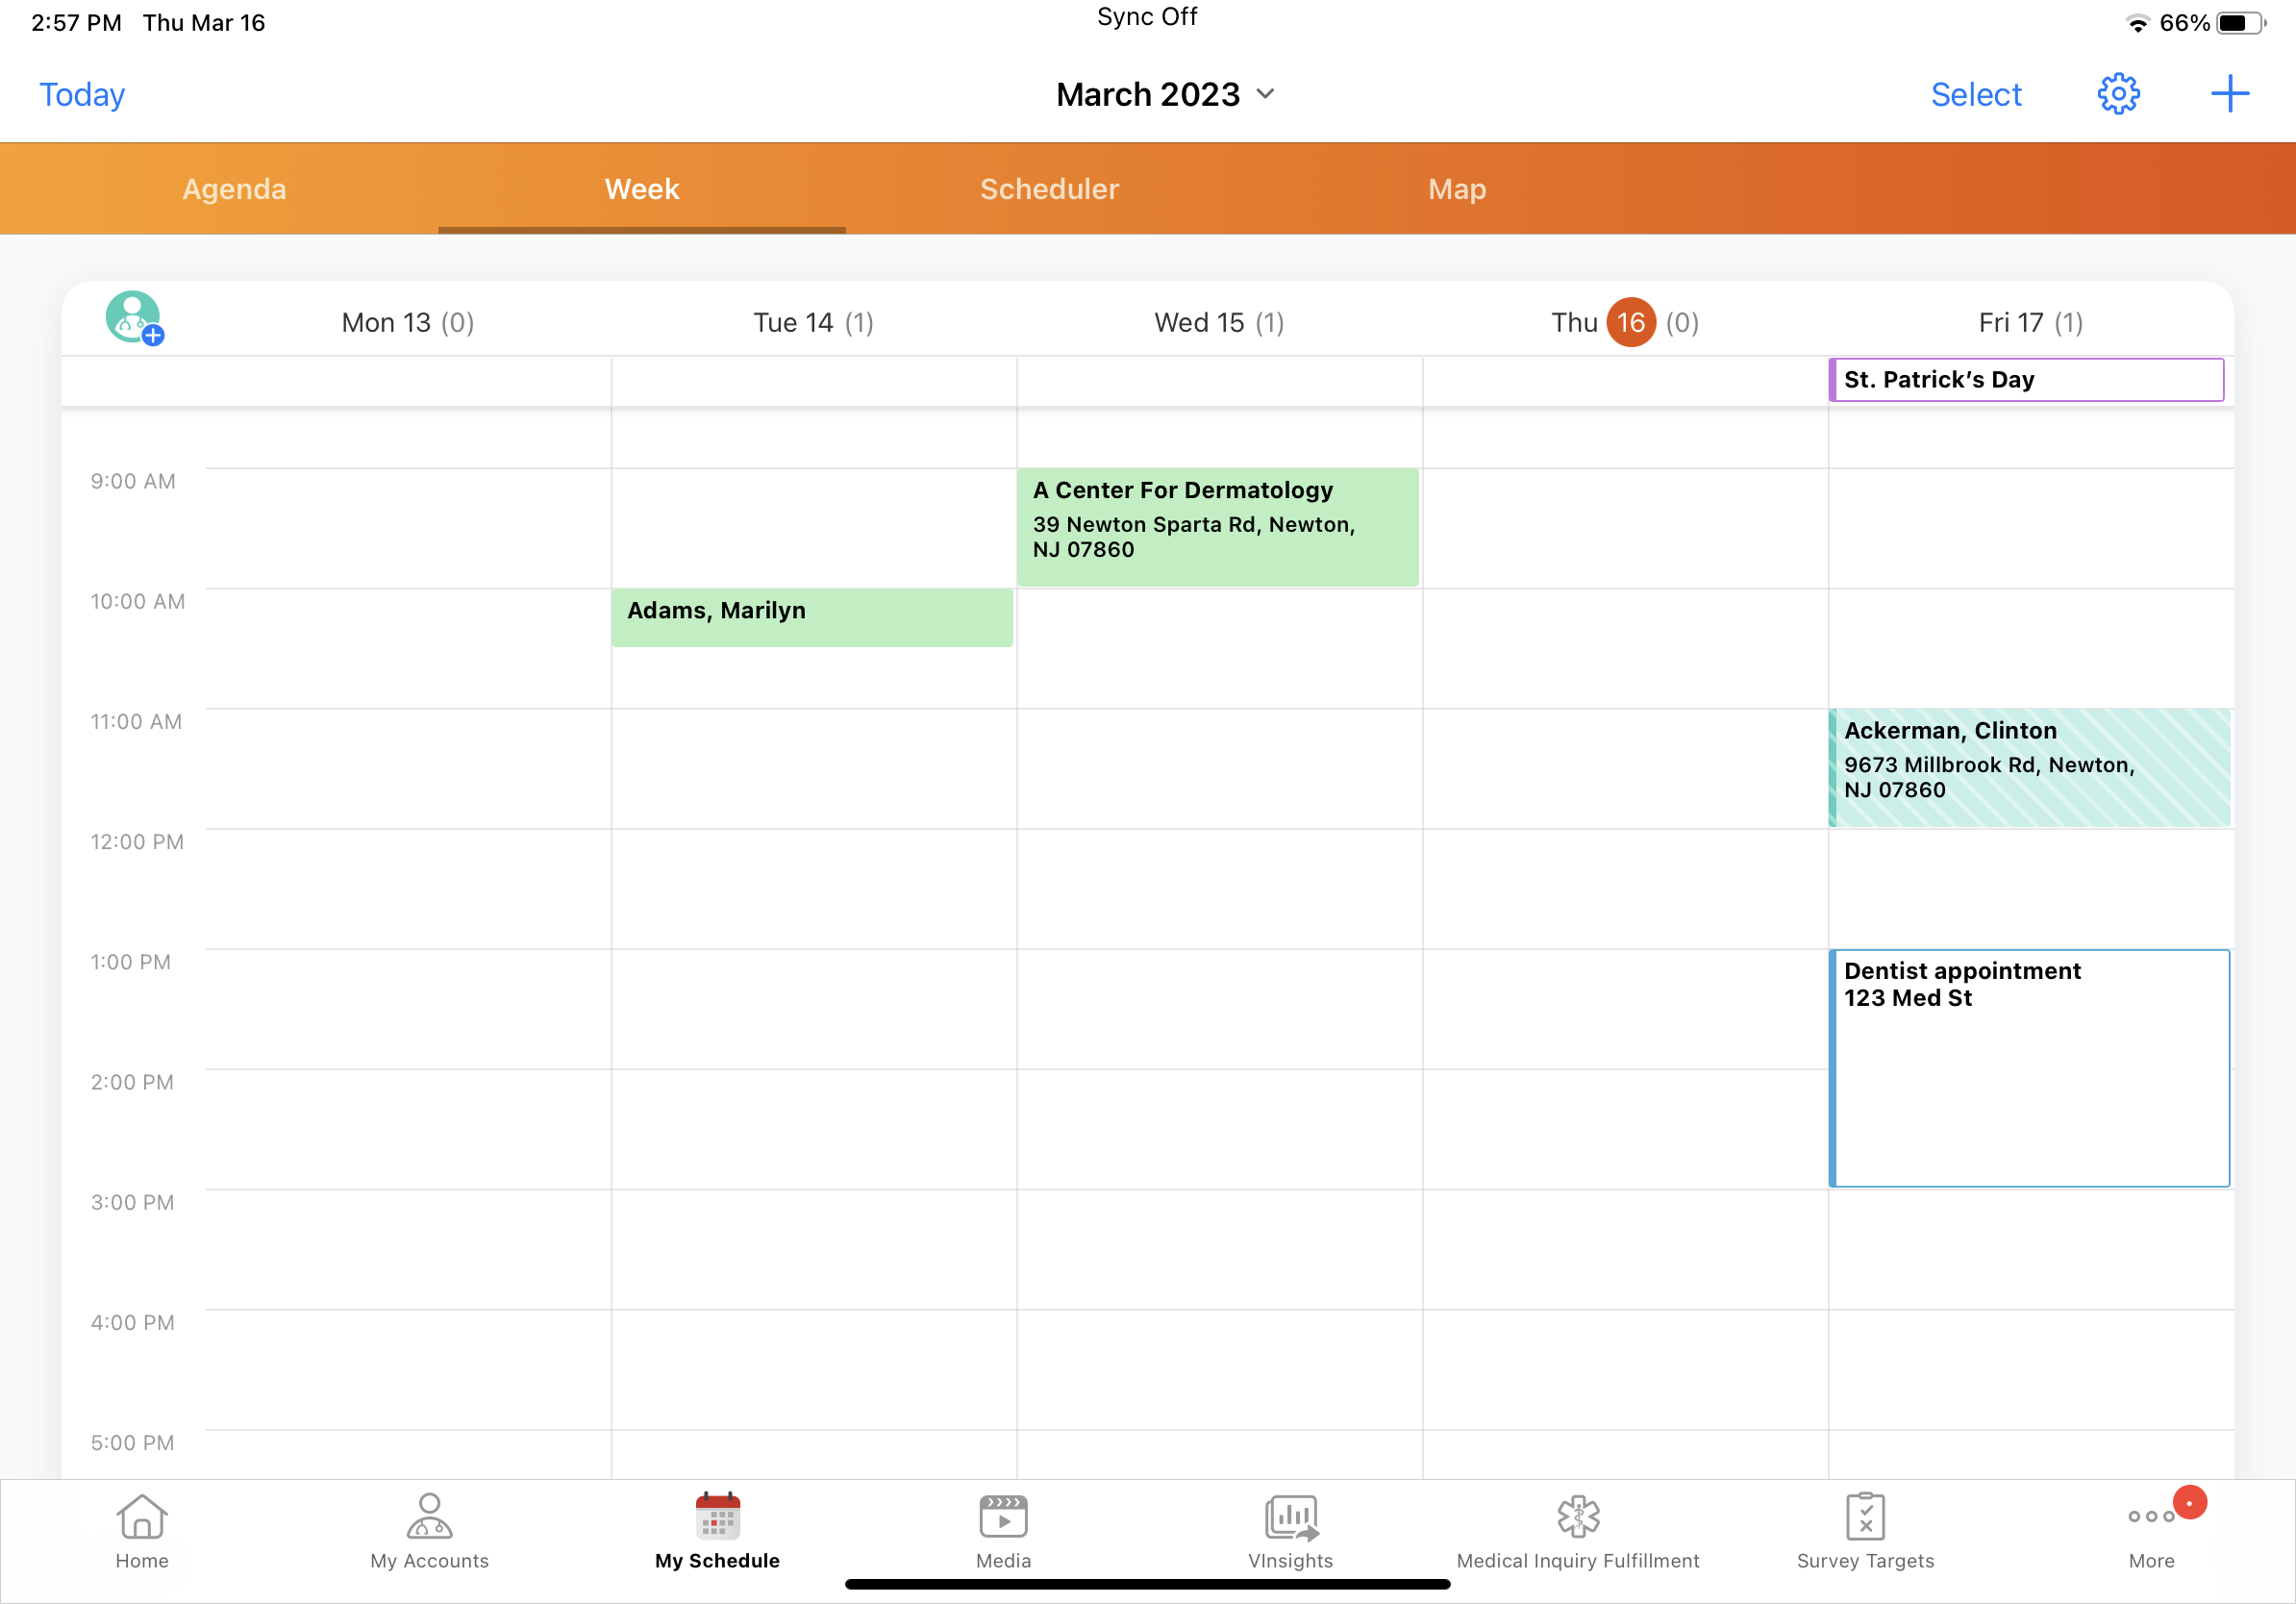Viewport: 2296px width, 1604px height.
Task: Open the Dentist appointment event
Action: pyautogui.click(x=2029, y=1067)
